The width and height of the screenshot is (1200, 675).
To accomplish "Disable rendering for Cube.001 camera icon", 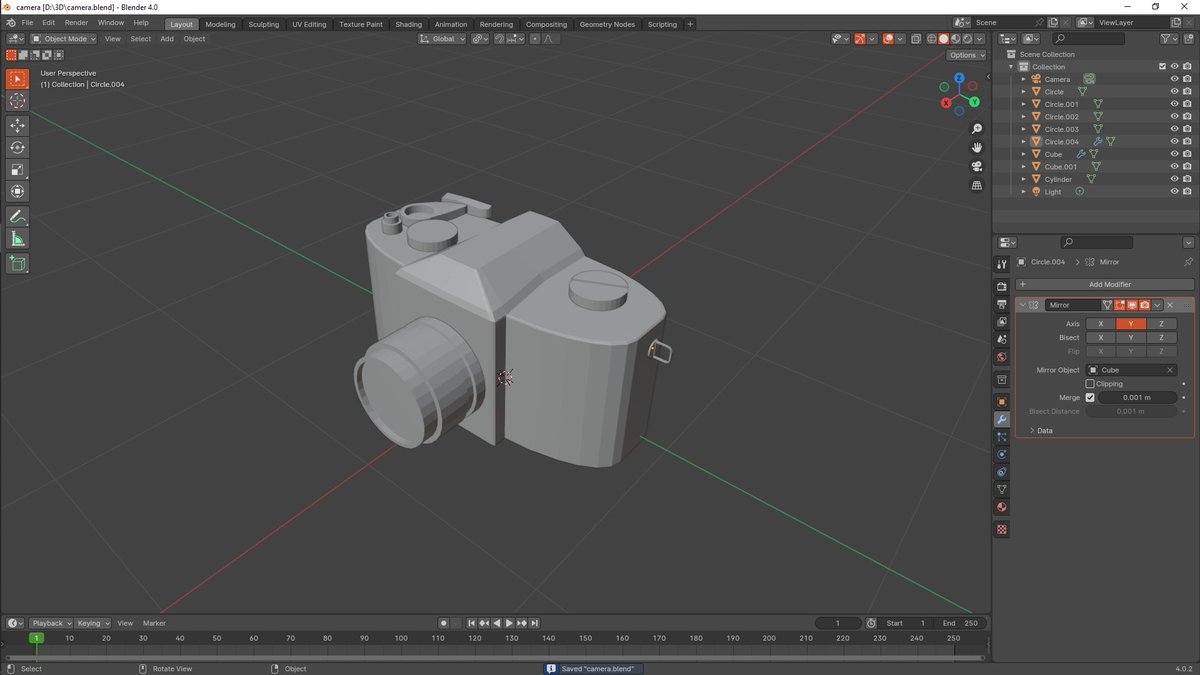I will click(1187, 167).
